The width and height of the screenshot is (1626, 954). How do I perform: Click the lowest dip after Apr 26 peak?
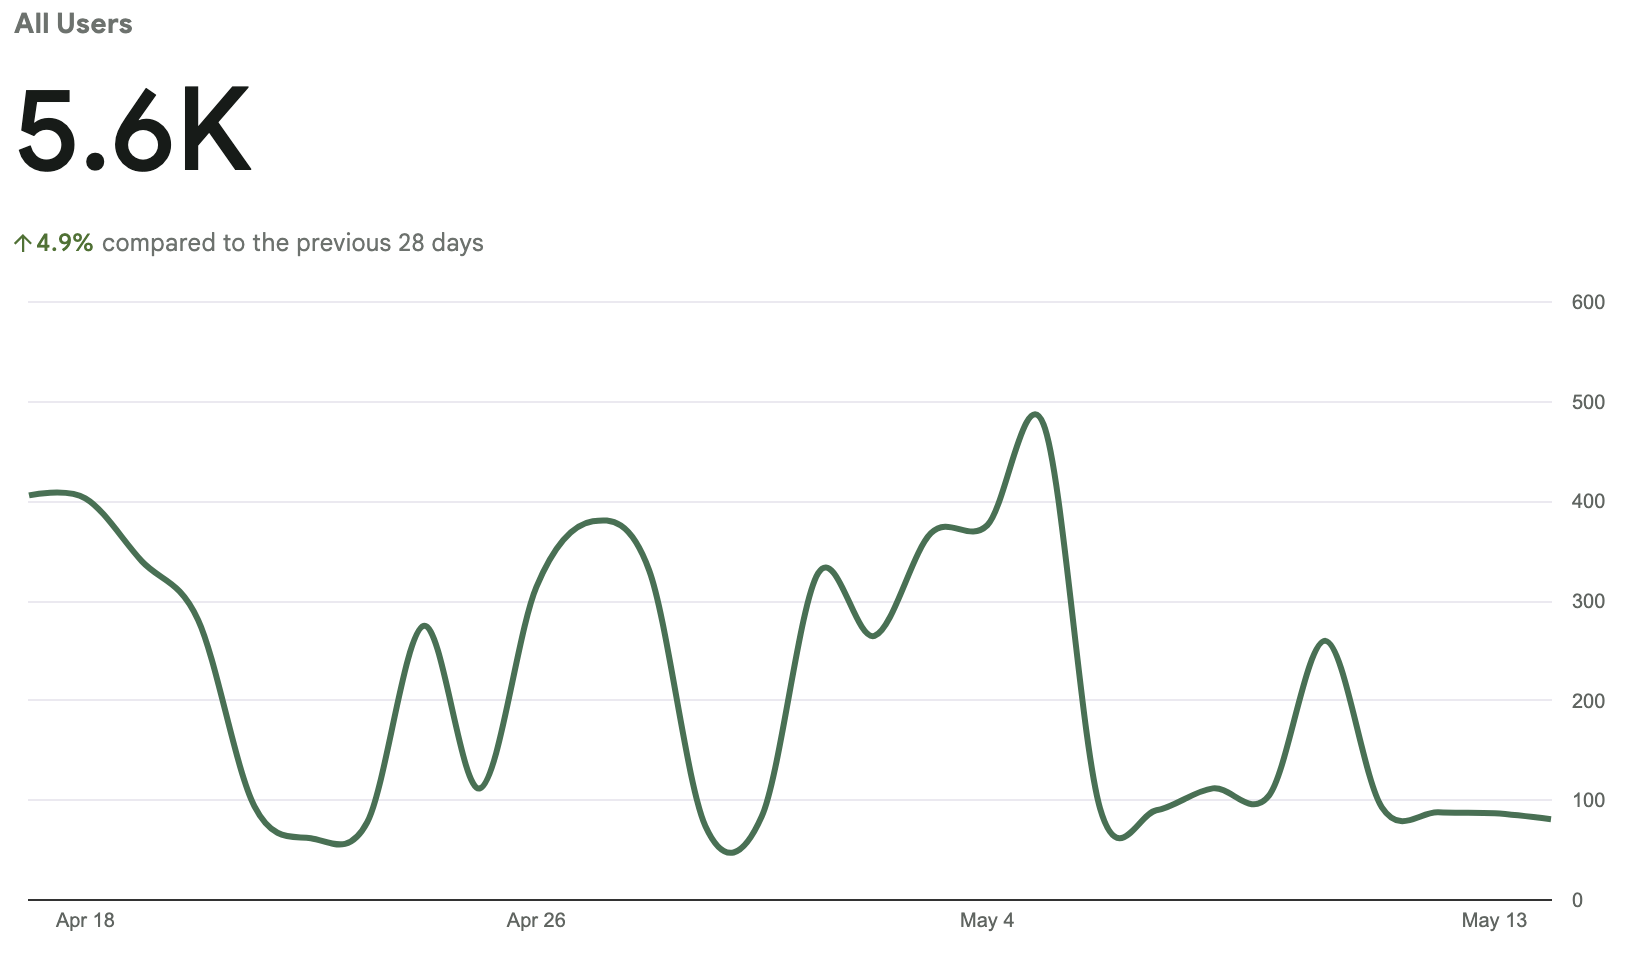[x=730, y=853]
